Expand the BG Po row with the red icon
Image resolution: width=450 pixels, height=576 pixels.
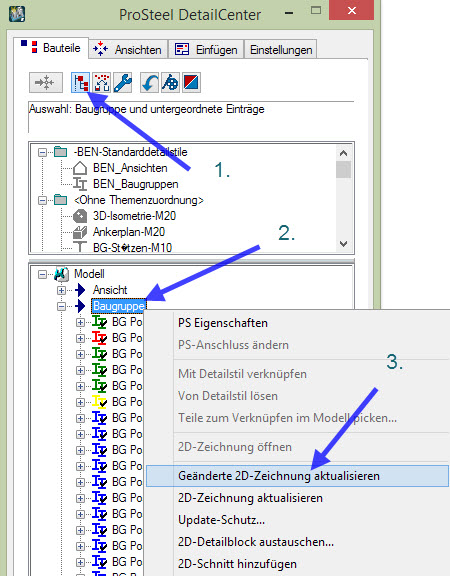[80, 338]
